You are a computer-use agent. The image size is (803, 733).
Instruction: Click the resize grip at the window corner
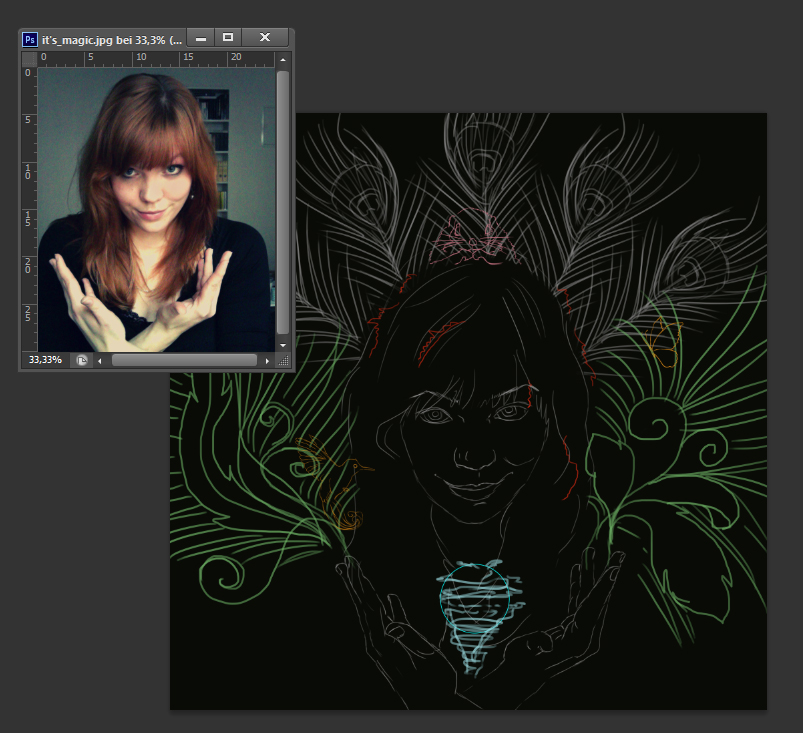283,360
